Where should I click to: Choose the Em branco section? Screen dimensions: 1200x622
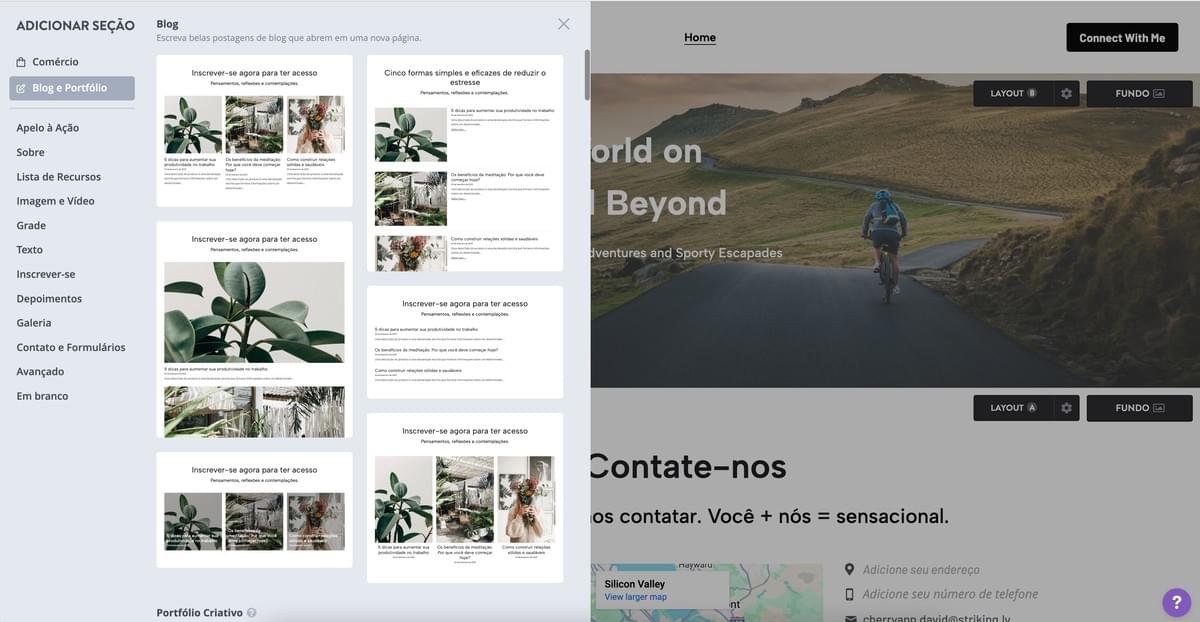(42, 396)
